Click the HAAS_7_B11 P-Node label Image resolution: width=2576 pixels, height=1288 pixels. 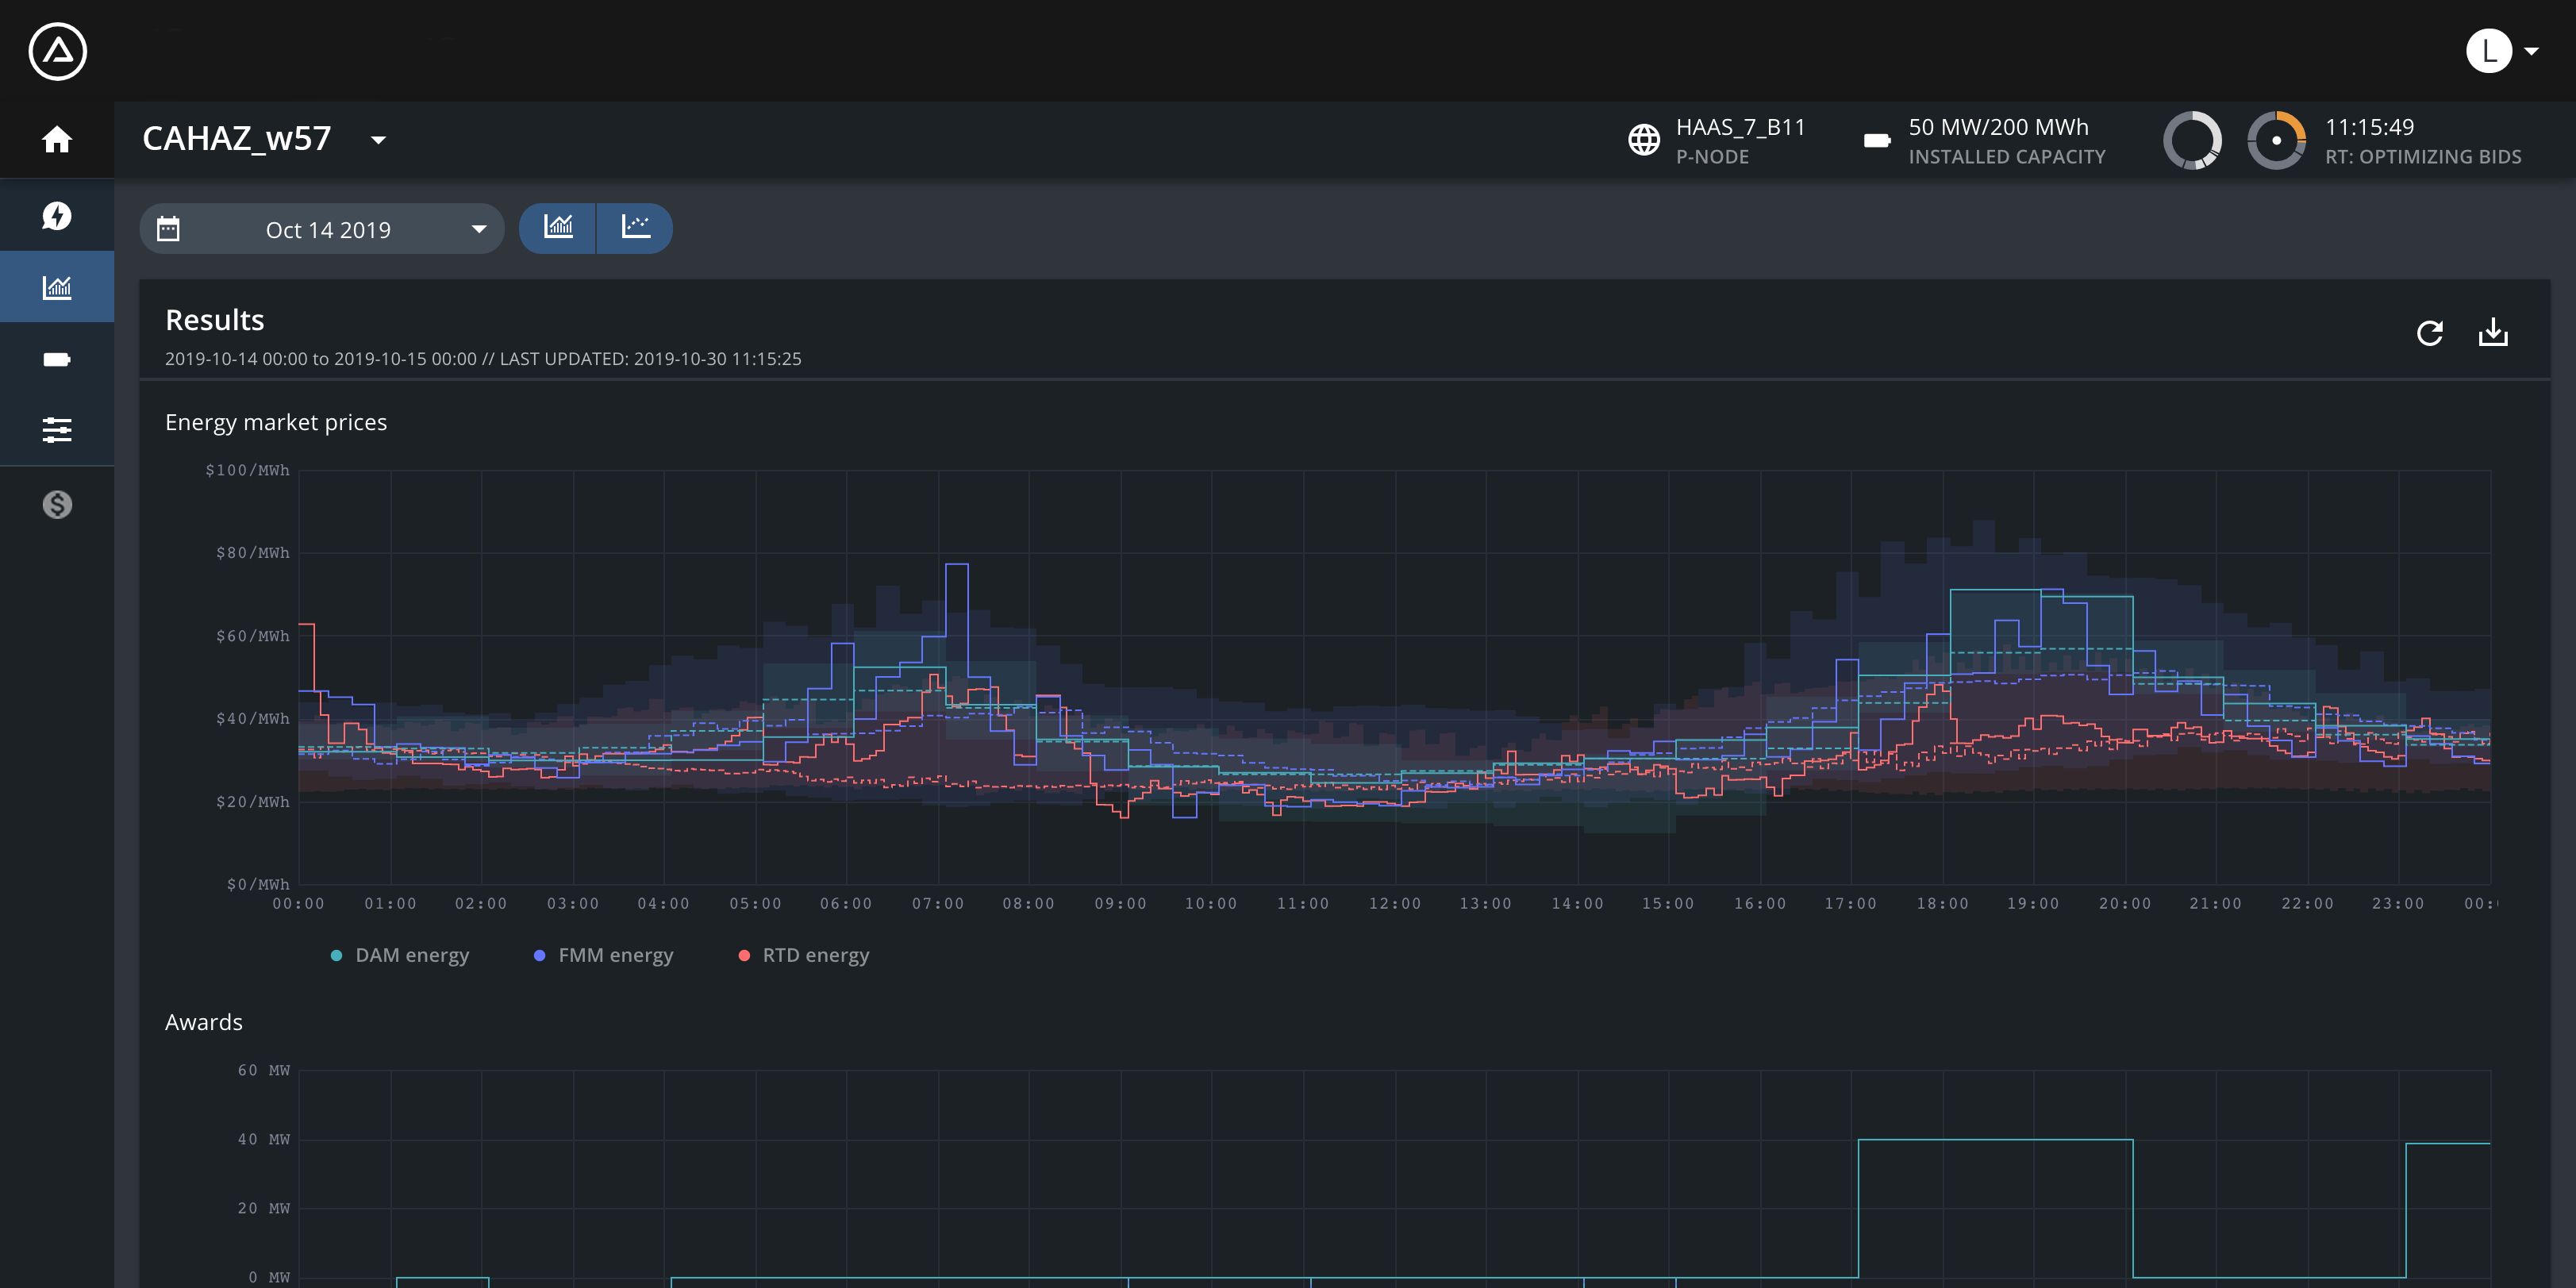tap(1740, 141)
